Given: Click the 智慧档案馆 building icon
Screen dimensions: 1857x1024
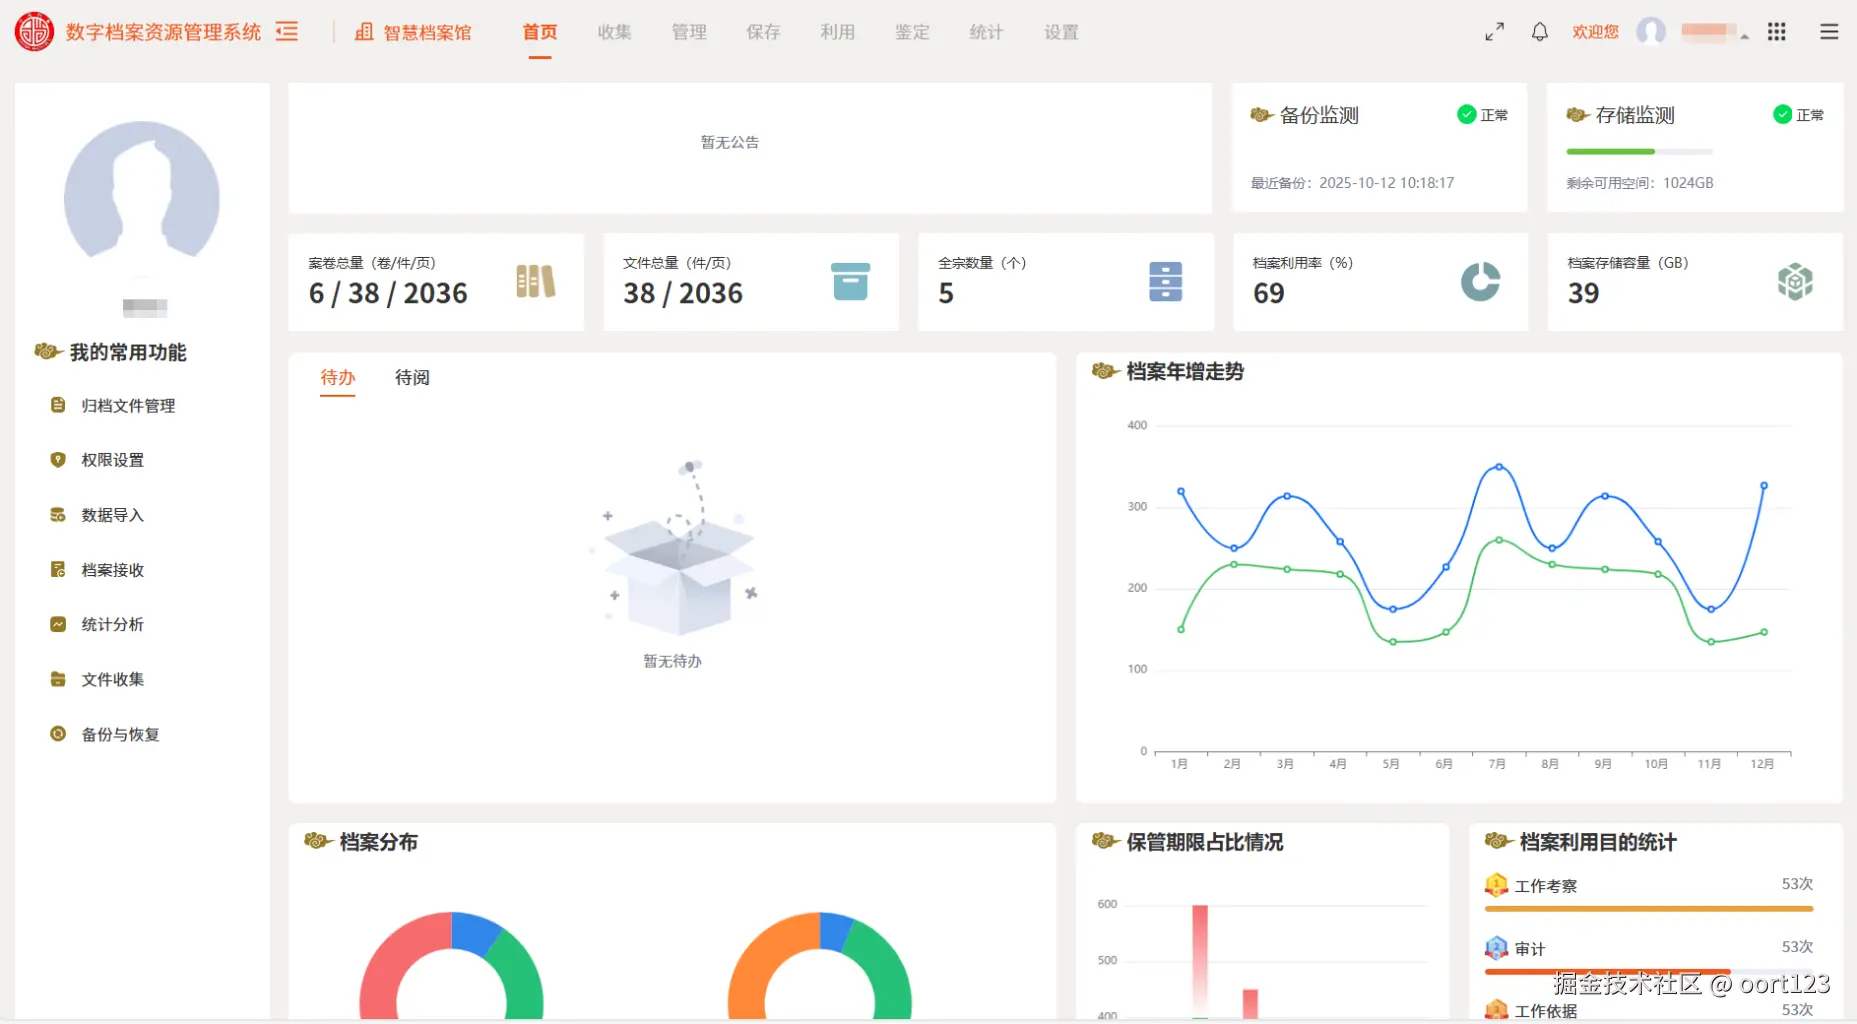Looking at the screenshot, I should (364, 32).
